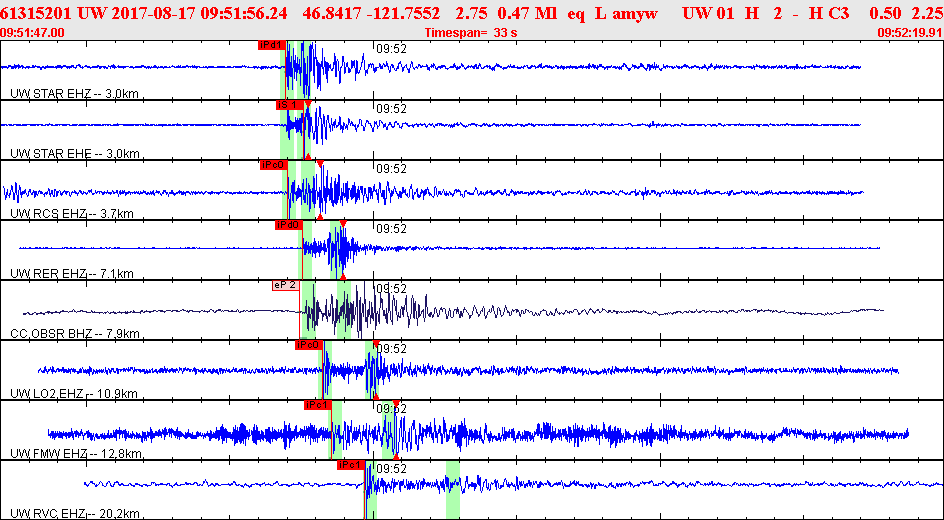This screenshot has height=520, width=944.
Task: Click the iPd0 pick flag on RER EHZ
Action: pos(288,225)
